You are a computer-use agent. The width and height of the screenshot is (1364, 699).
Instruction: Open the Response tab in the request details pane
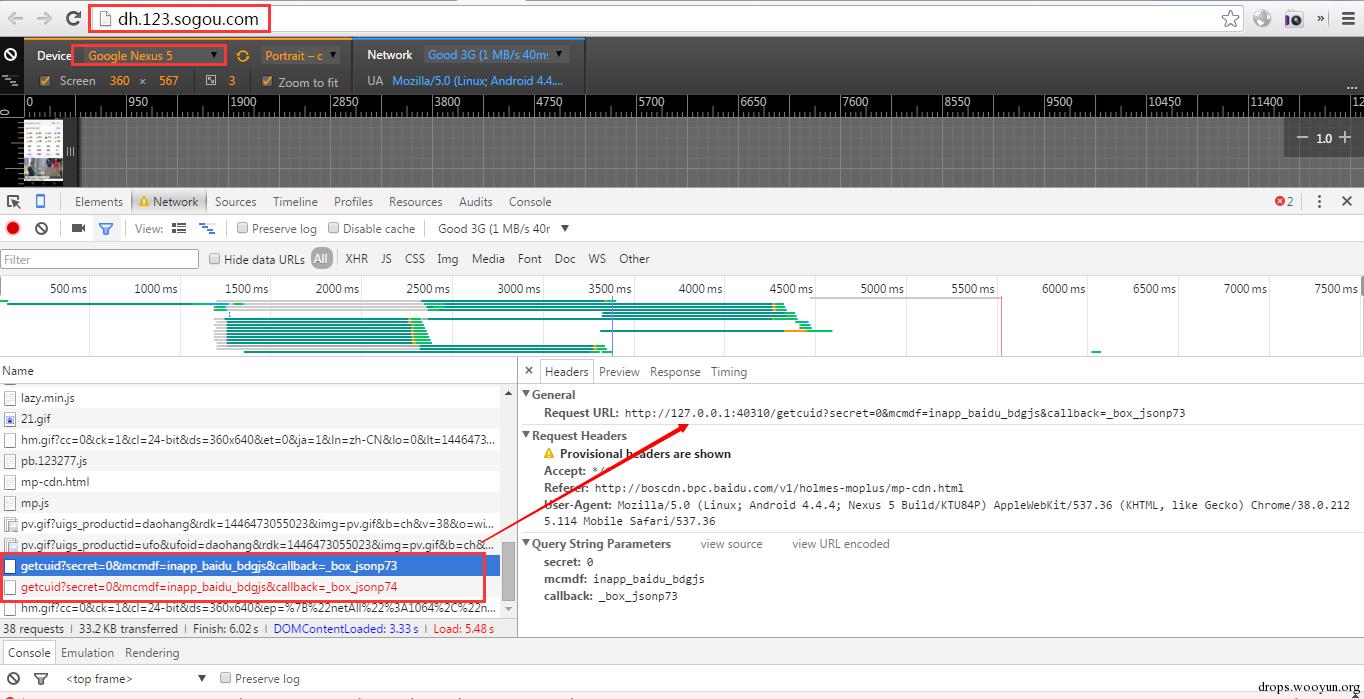675,371
